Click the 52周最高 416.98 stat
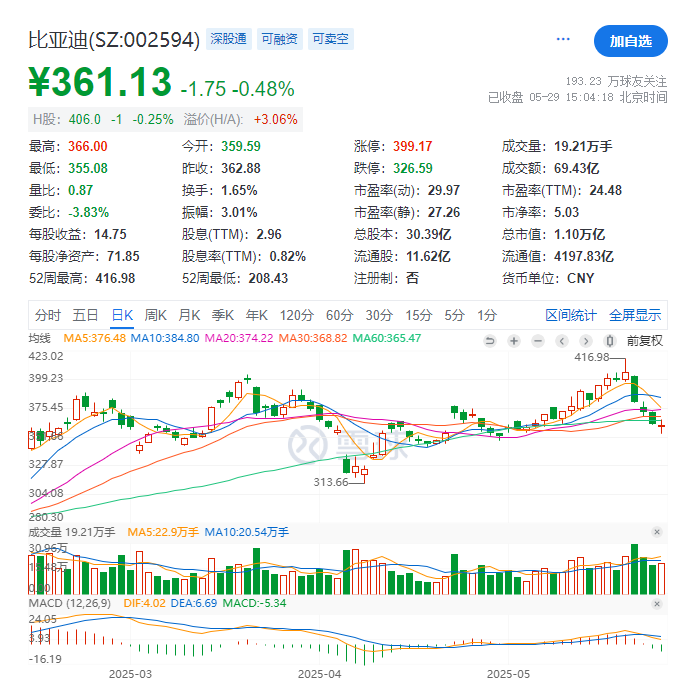The image size is (688, 691). [82, 278]
